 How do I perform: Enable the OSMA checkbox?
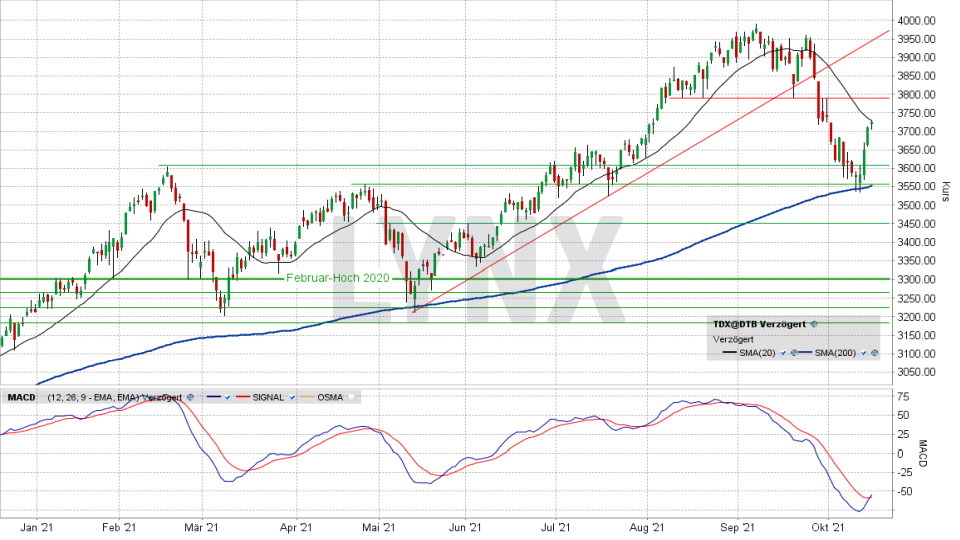tap(351, 397)
